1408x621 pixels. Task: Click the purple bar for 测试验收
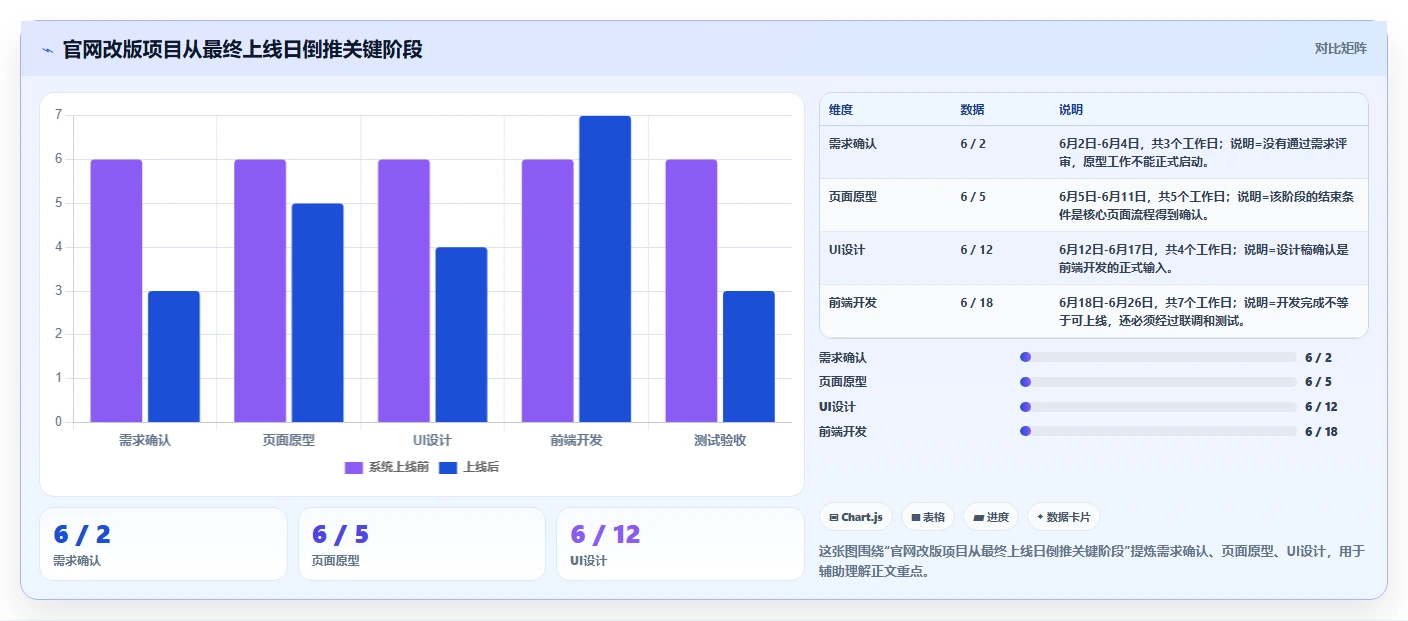point(691,291)
